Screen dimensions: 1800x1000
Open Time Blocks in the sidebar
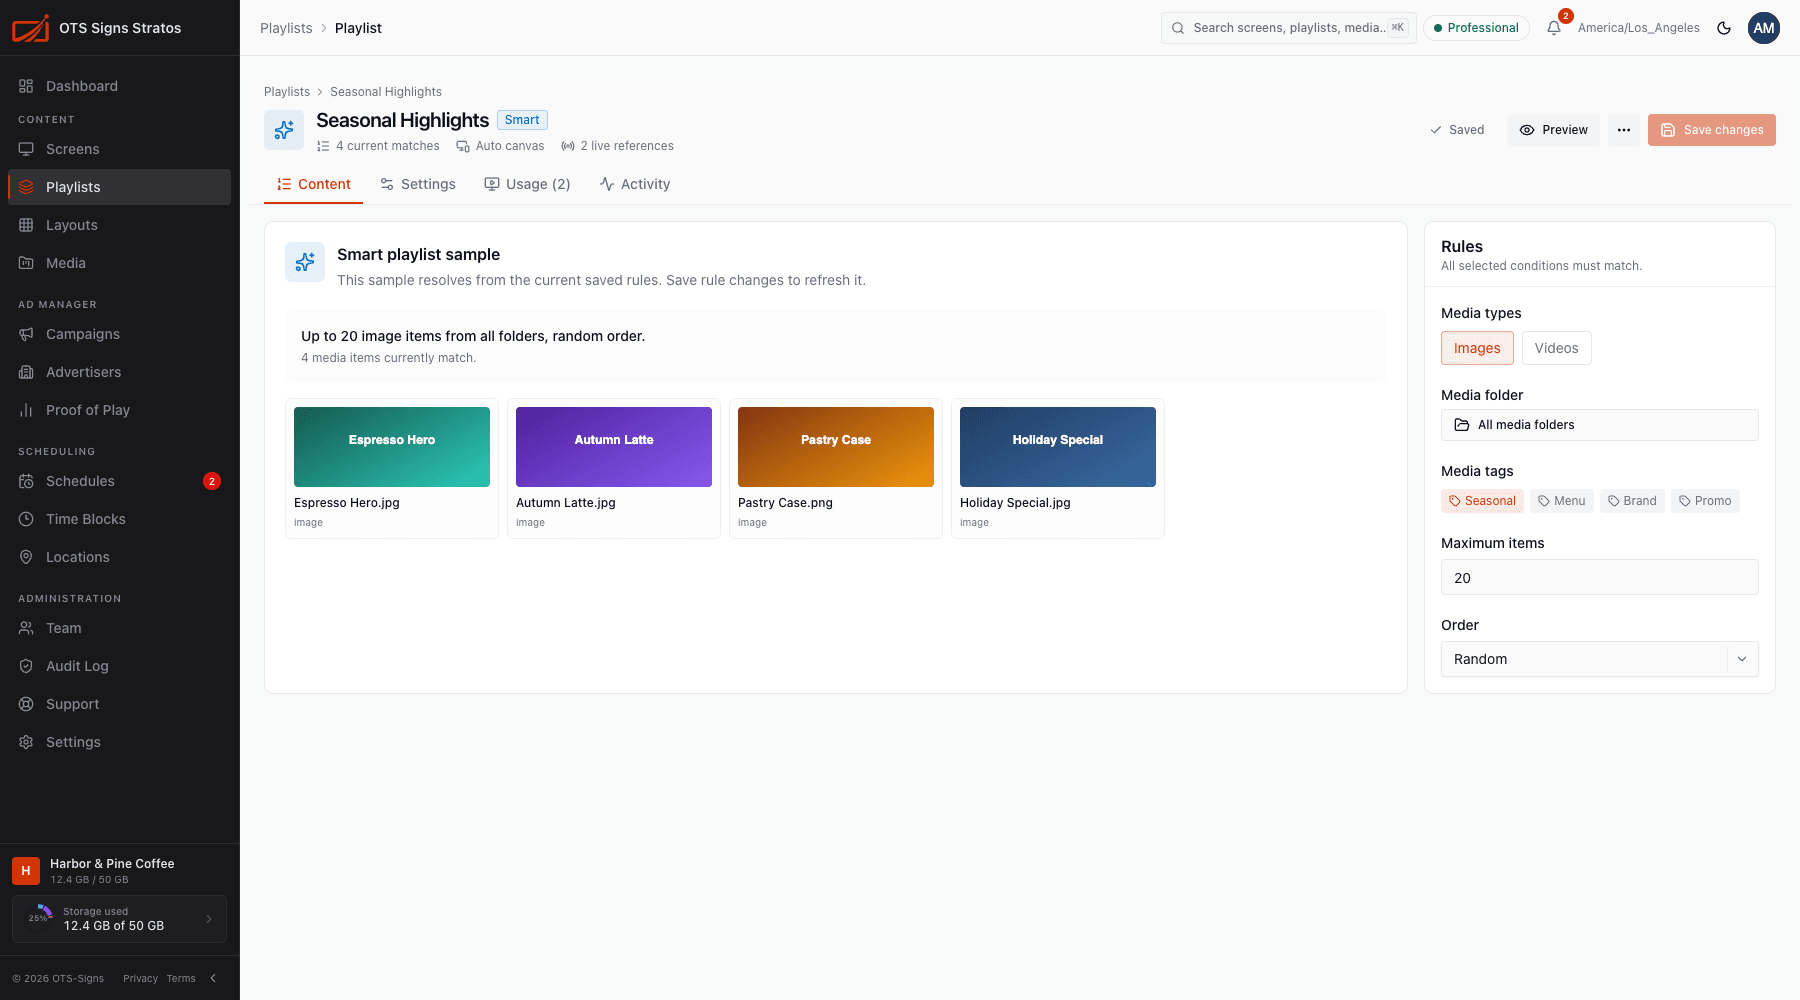[x=119, y=519]
